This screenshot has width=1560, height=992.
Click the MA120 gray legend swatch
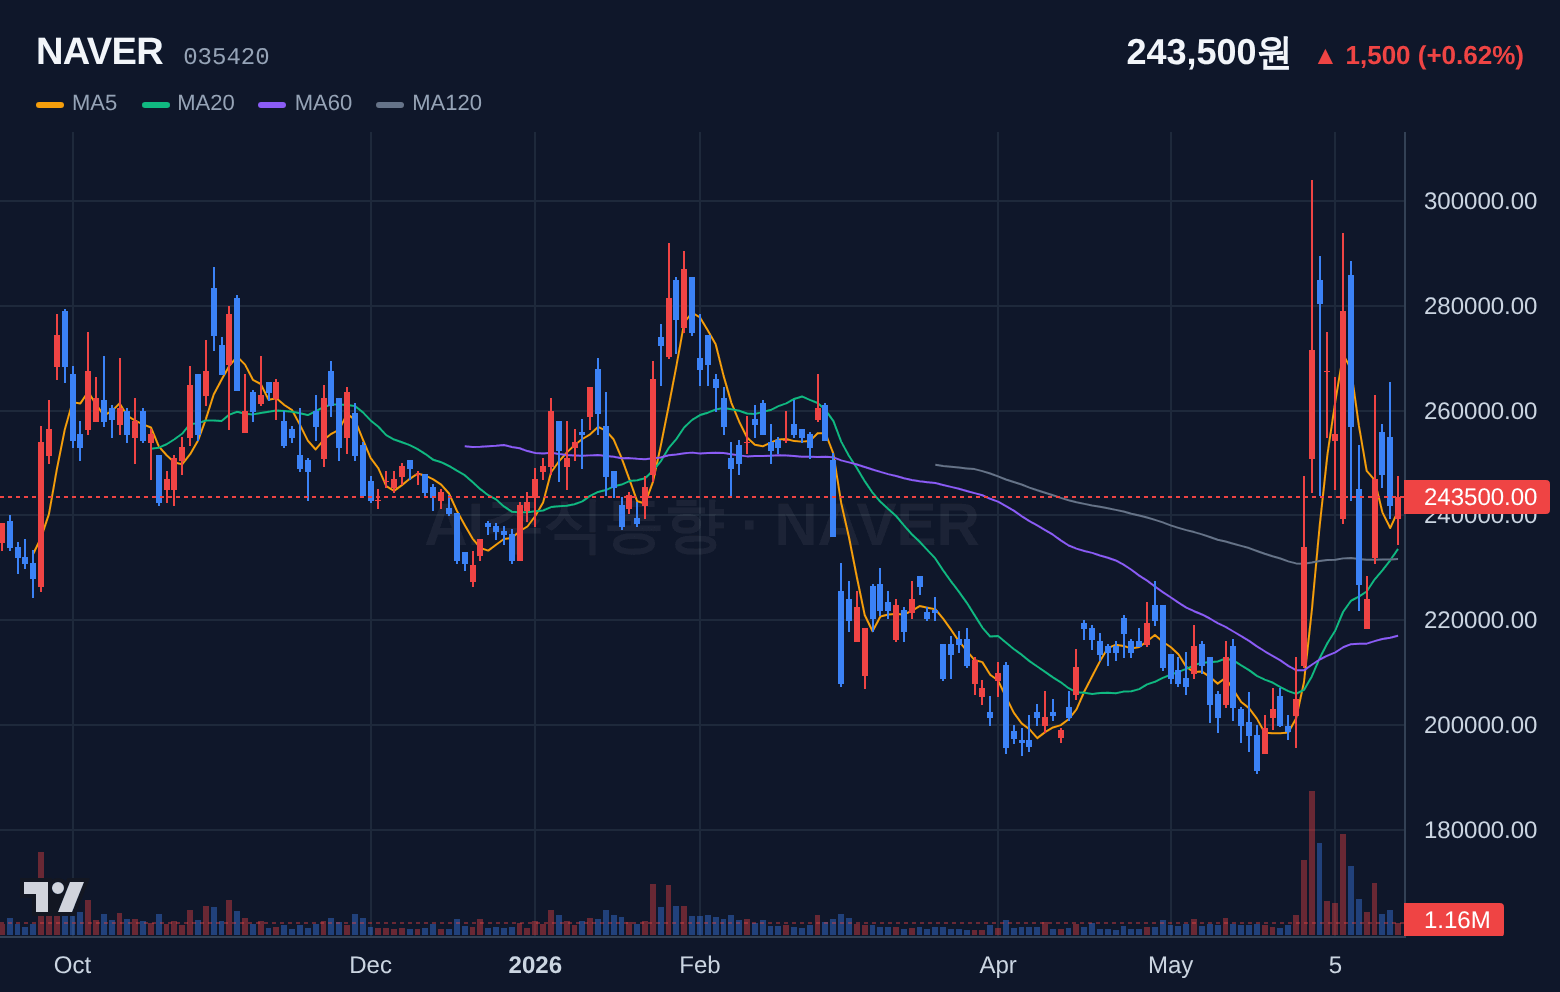tap(390, 104)
